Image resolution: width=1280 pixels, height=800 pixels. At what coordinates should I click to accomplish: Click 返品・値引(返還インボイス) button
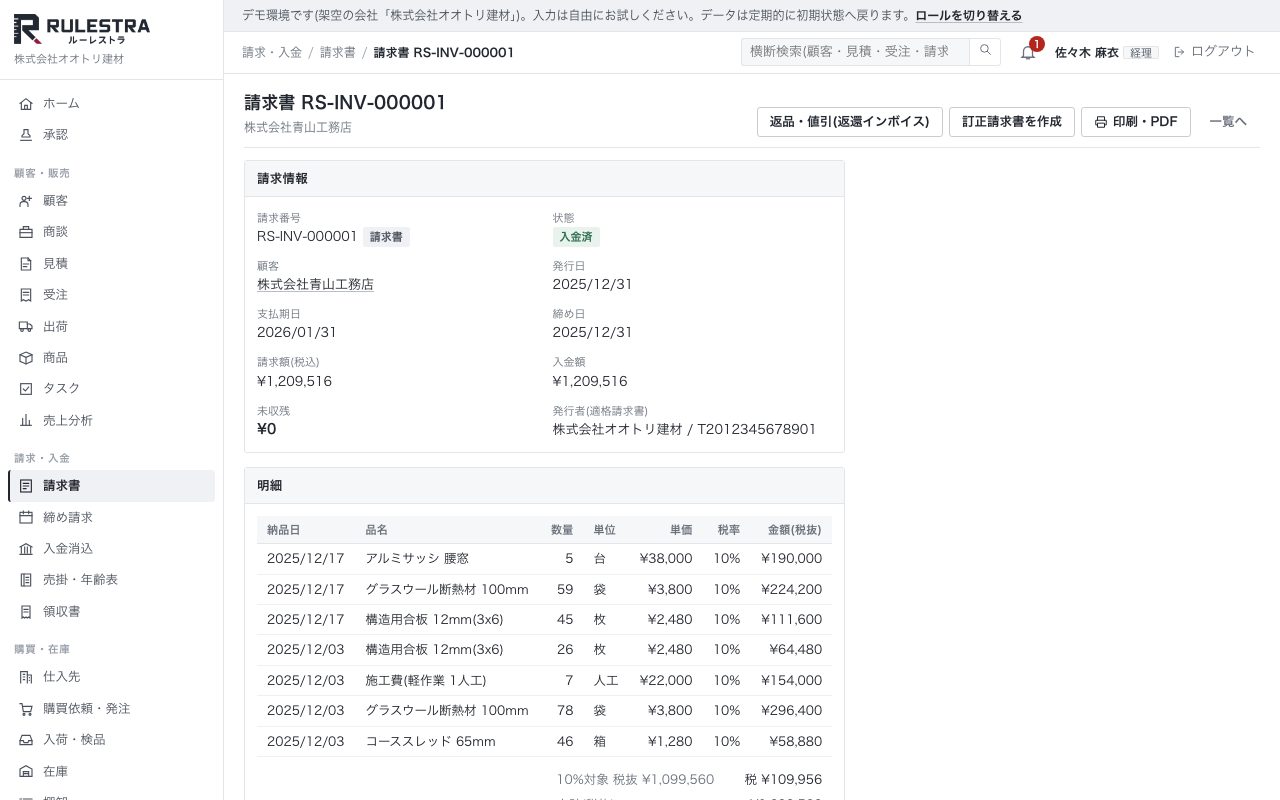coord(850,122)
